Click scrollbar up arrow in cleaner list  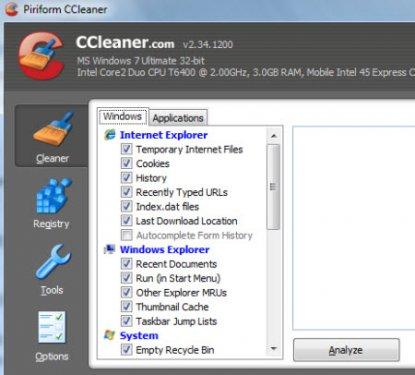click(274, 136)
